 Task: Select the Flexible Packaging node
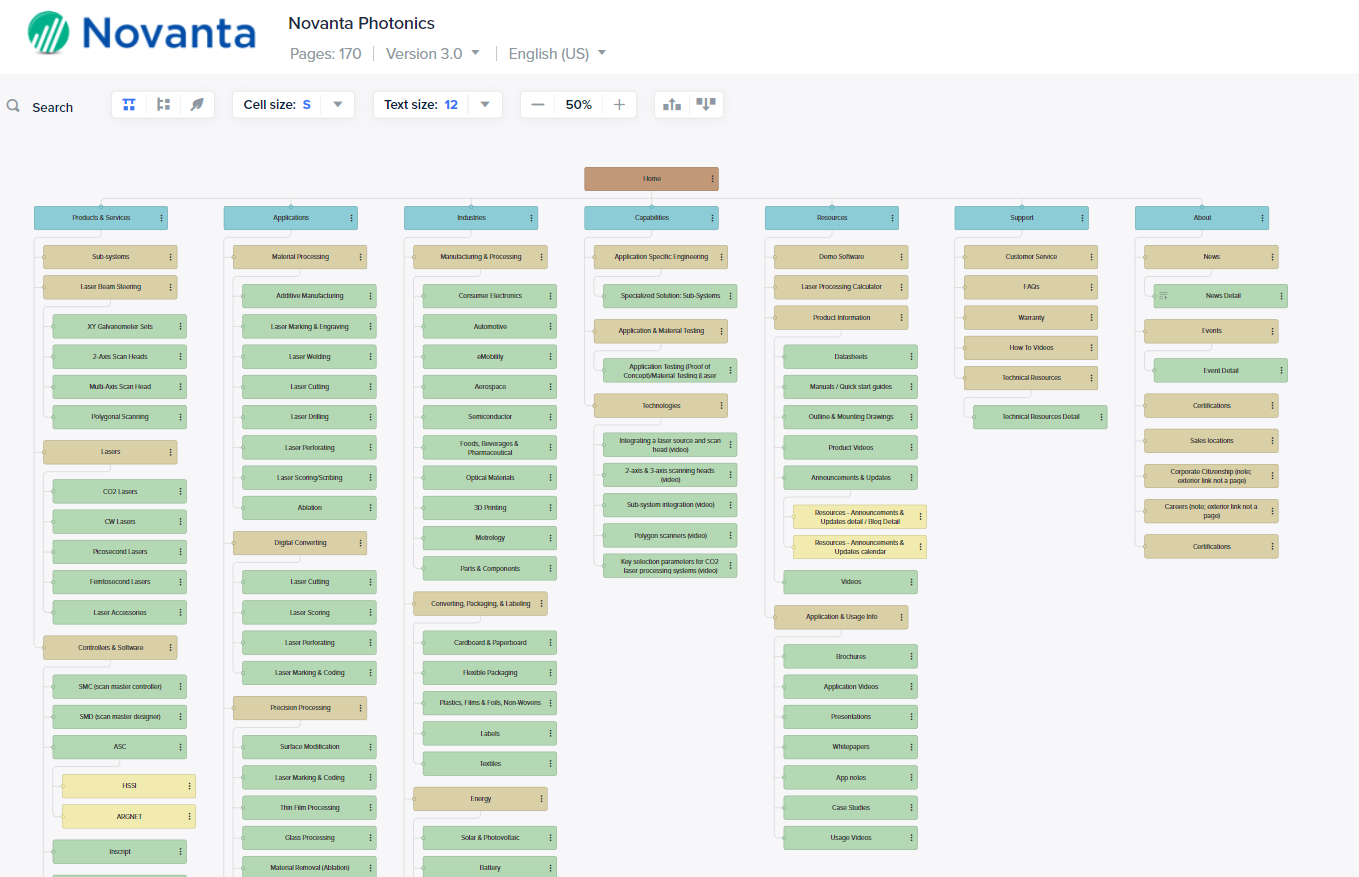point(490,673)
